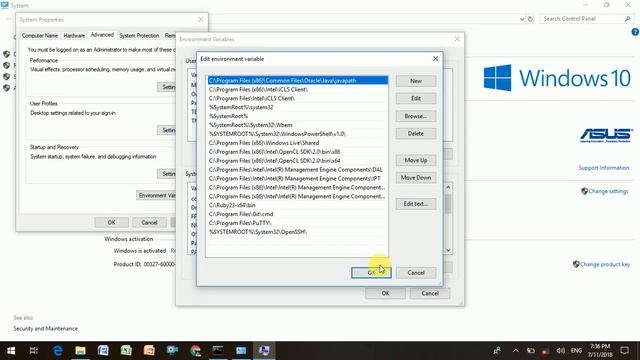
Task: Open the Security and Maintenance link
Action: (x=45, y=329)
